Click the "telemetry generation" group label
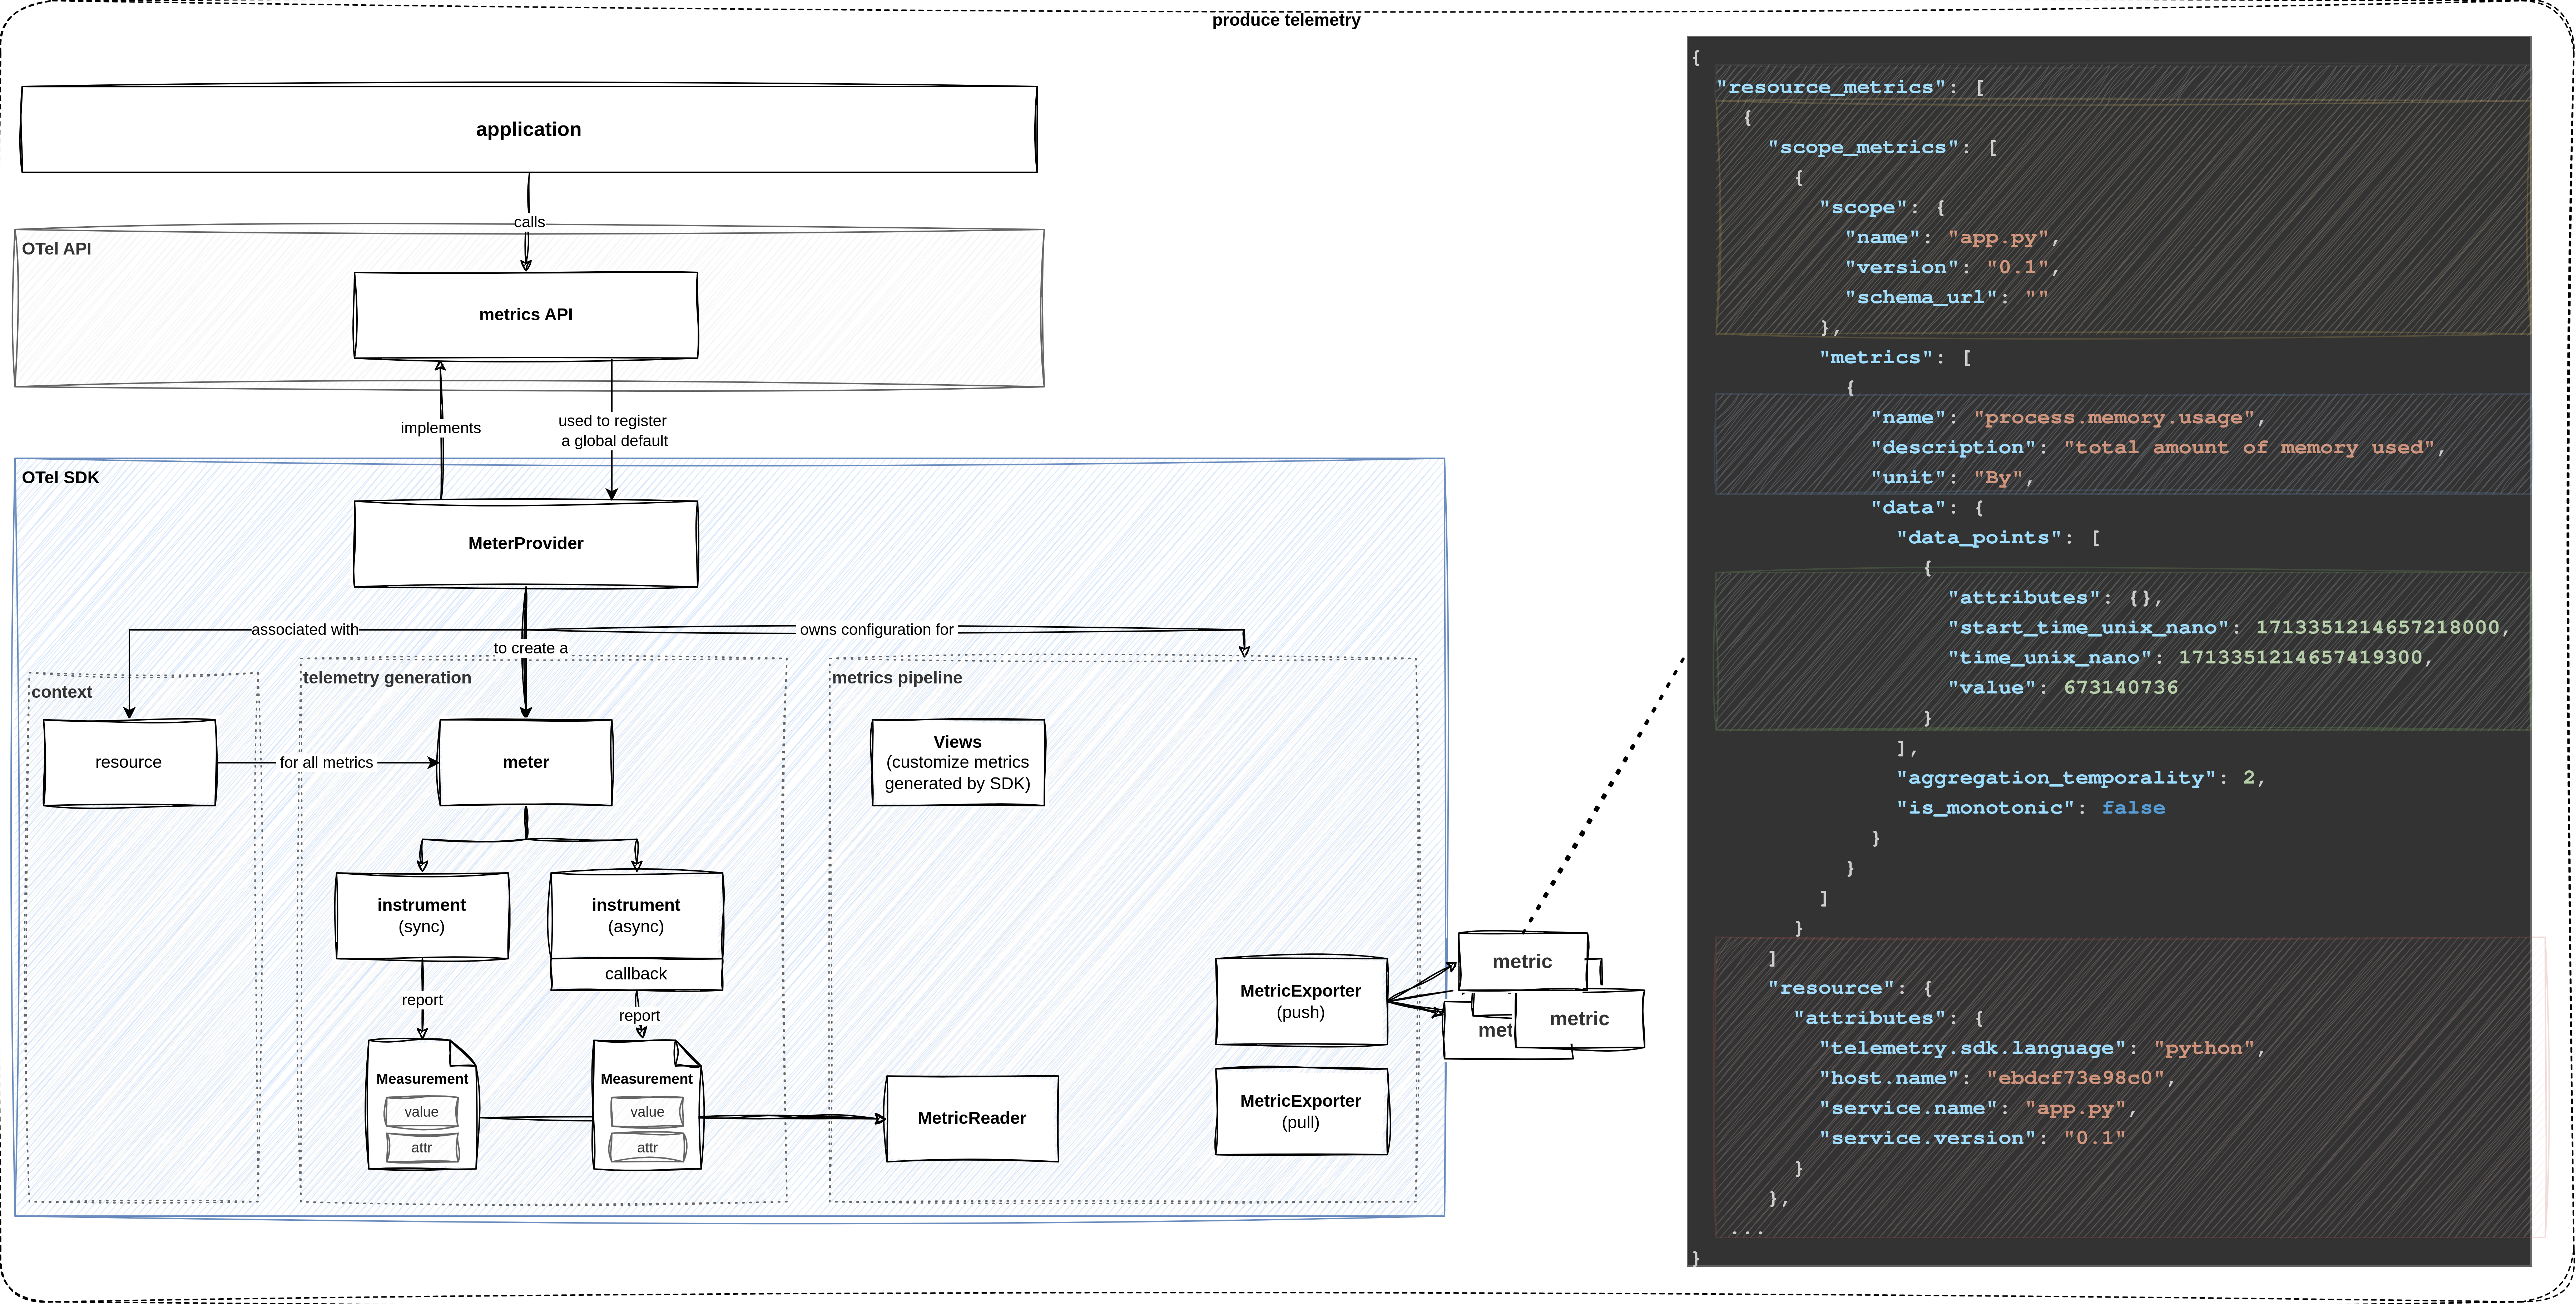 tap(387, 678)
